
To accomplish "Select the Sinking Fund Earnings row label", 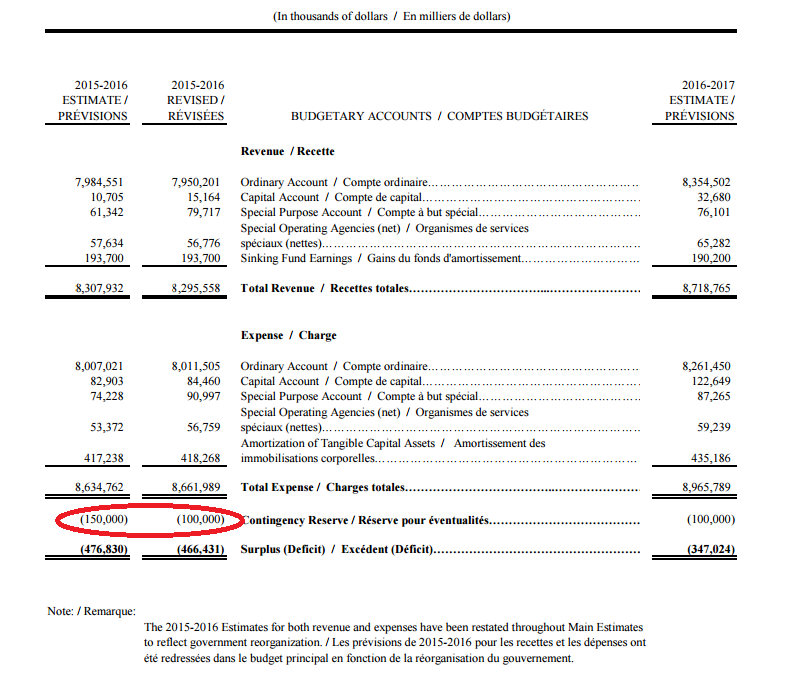I will pyautogui.click(x=380, y=258).
